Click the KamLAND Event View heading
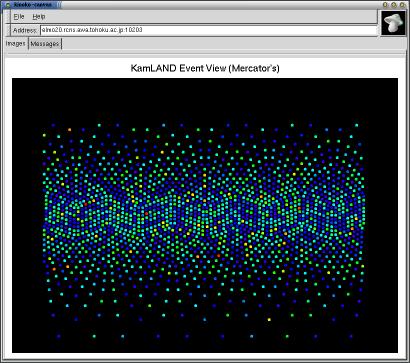 click(x=205, y=69)
